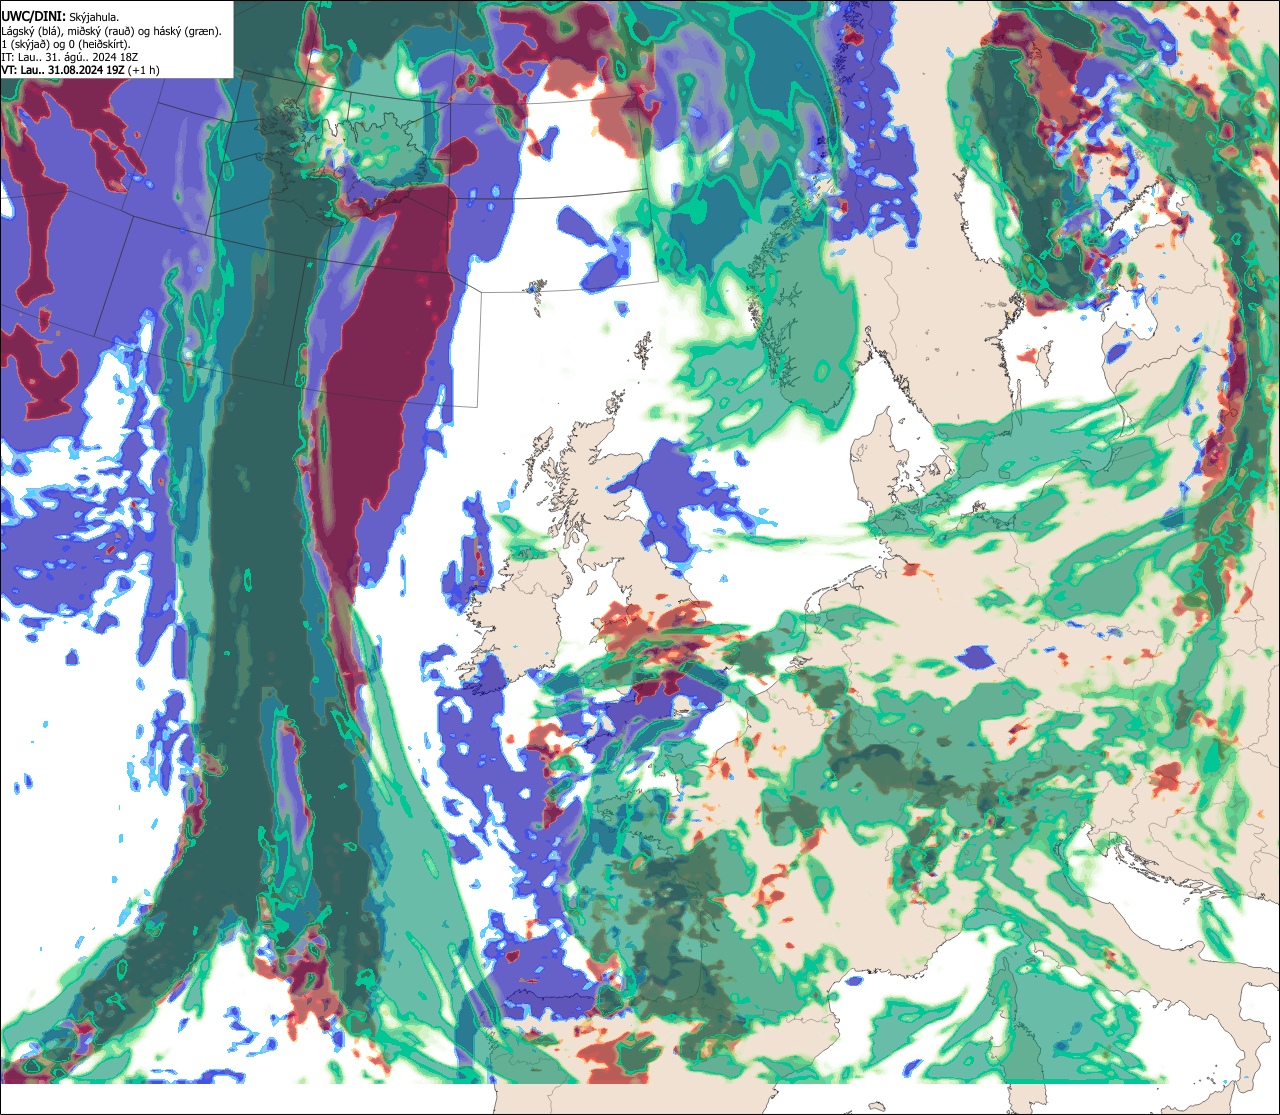The width and height of the screenshot is (1280, 1115).
Task: Click the 'IT: Lau.. 31. ágú.. 2024 18Z' line
Action: (x=68, y=57)
